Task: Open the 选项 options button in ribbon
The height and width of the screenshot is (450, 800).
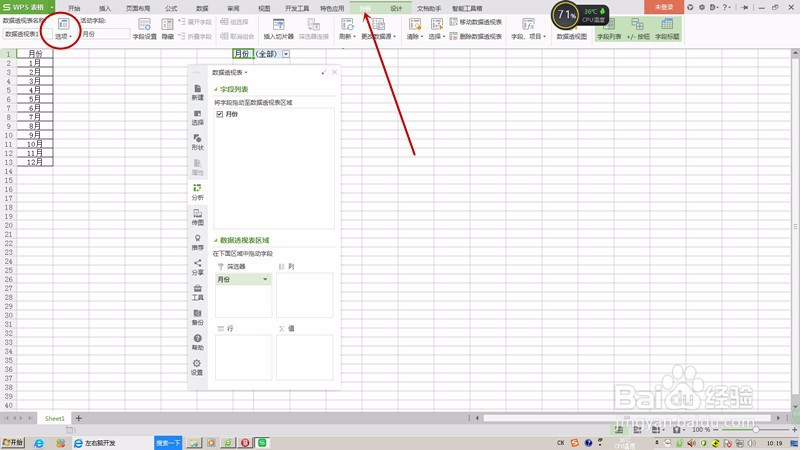Action: point(63,30)
